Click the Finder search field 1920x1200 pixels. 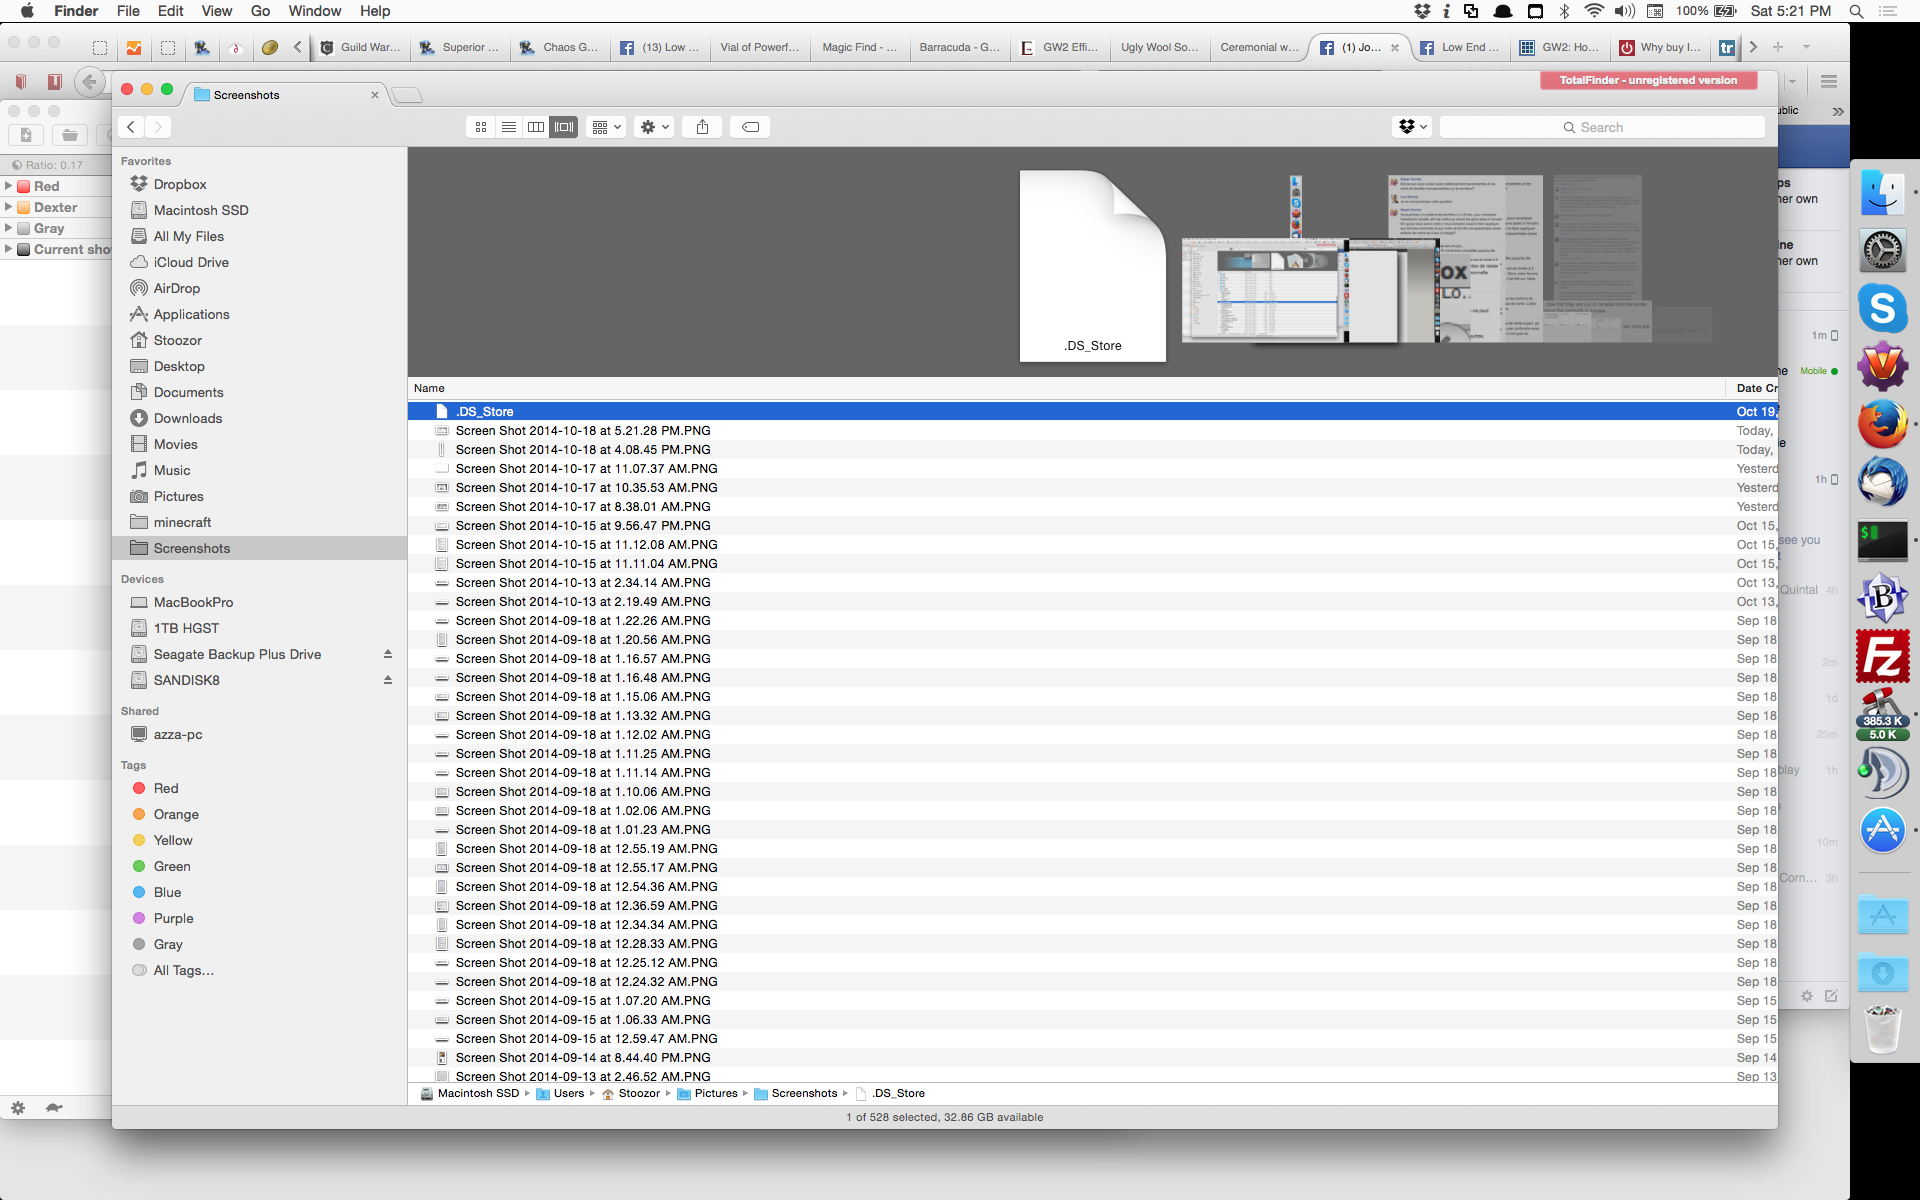[1602, 127]
